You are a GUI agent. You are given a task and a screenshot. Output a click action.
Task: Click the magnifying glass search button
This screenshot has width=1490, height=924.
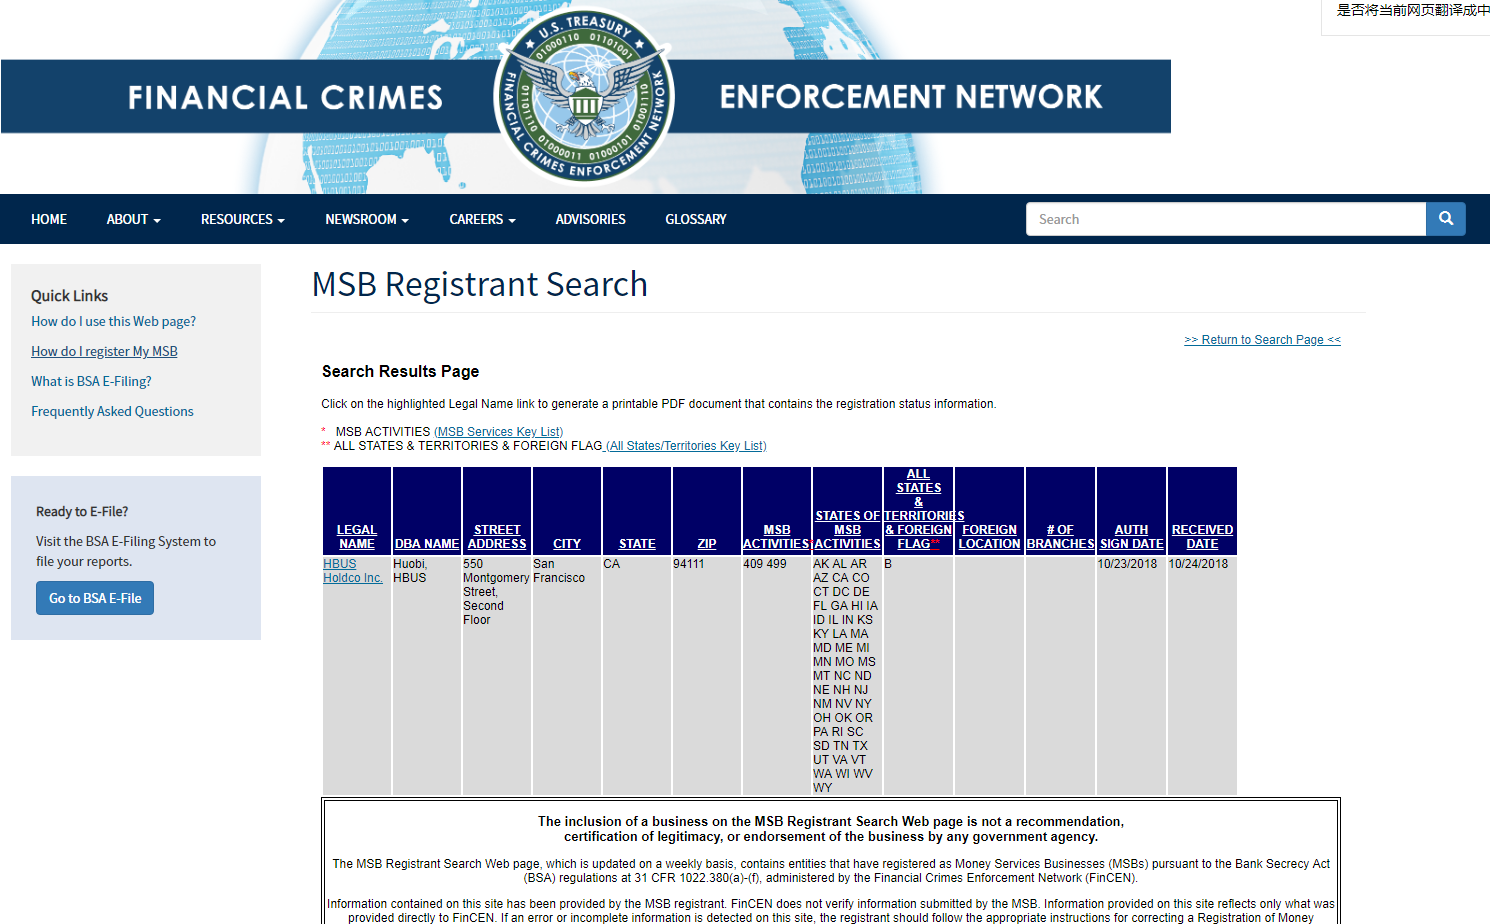[1445, 219]
